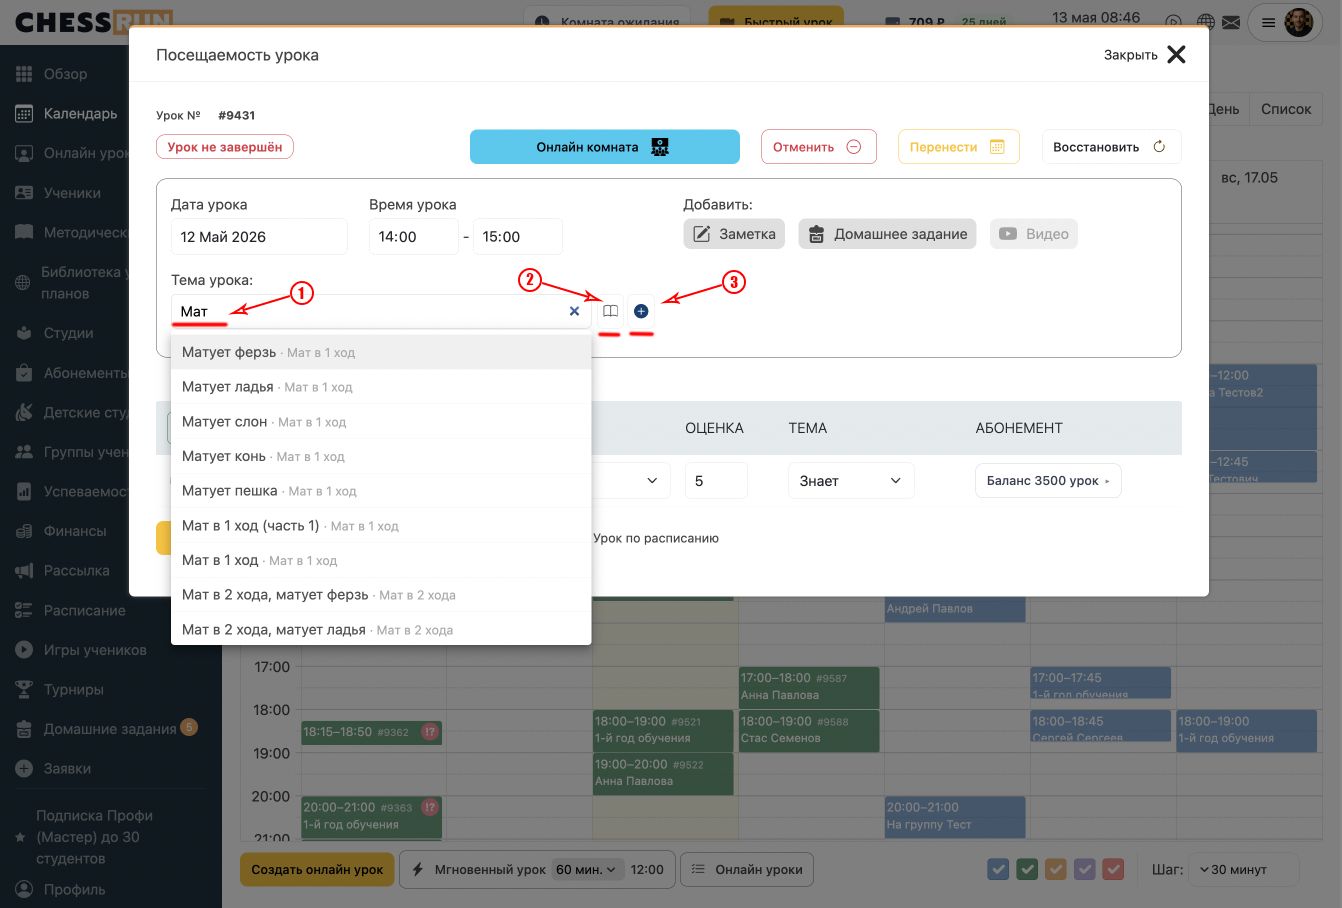Open the hamburger menu near the avatar
This screenshot has height=908, width=1342.
coord(1268,22)
